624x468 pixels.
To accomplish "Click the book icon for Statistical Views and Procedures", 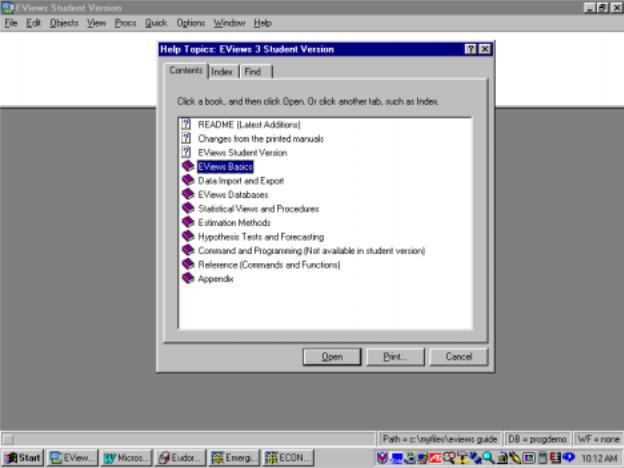I will [188, 208].
